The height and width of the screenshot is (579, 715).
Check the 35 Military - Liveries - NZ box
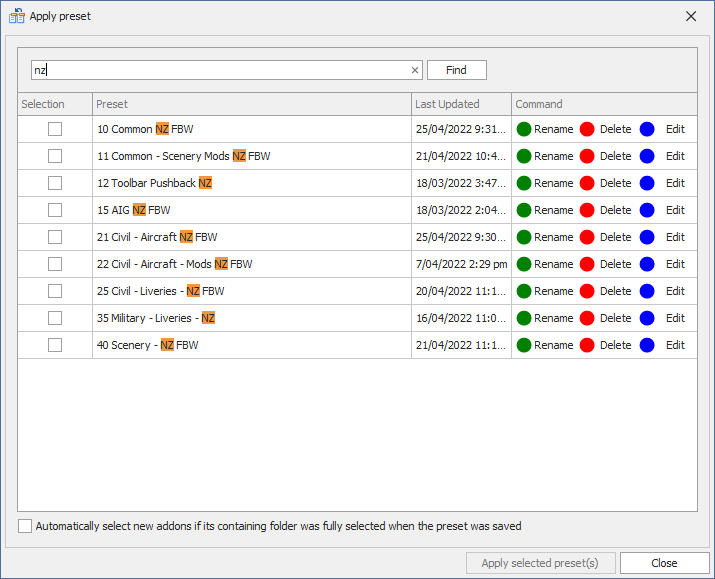(x=55, y=318)
